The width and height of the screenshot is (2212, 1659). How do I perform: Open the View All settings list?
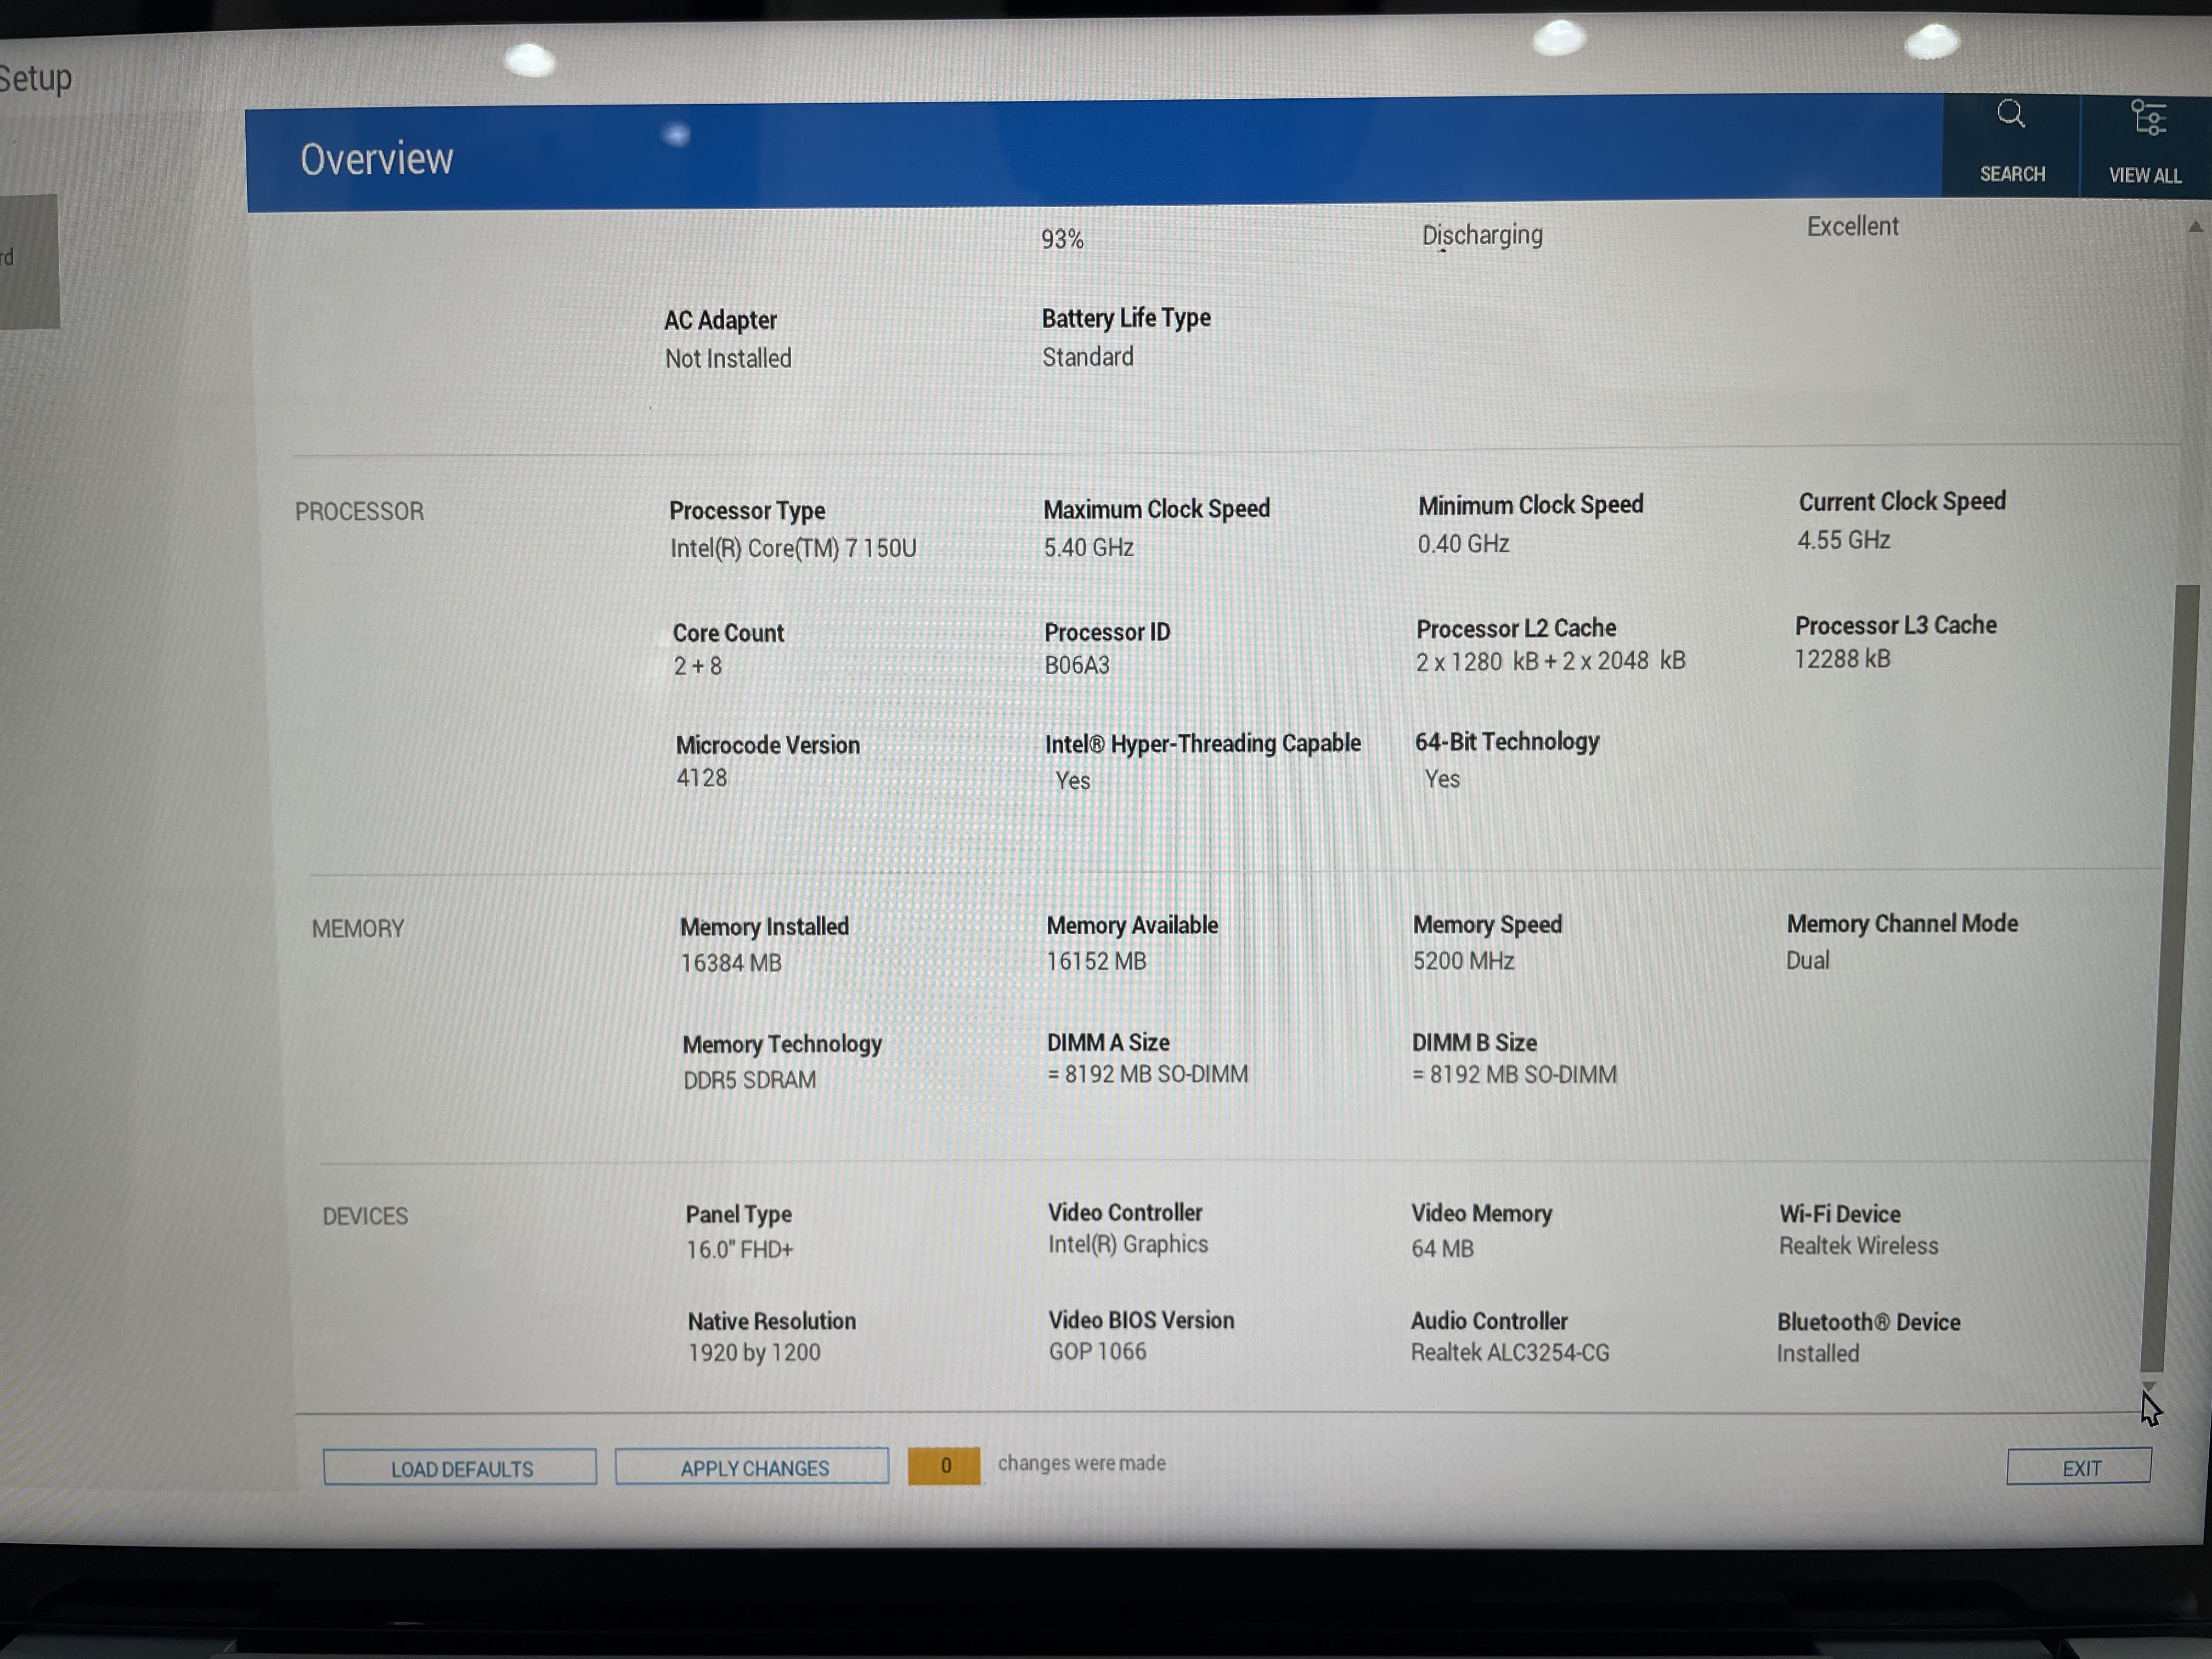(x=2145, y=146)
